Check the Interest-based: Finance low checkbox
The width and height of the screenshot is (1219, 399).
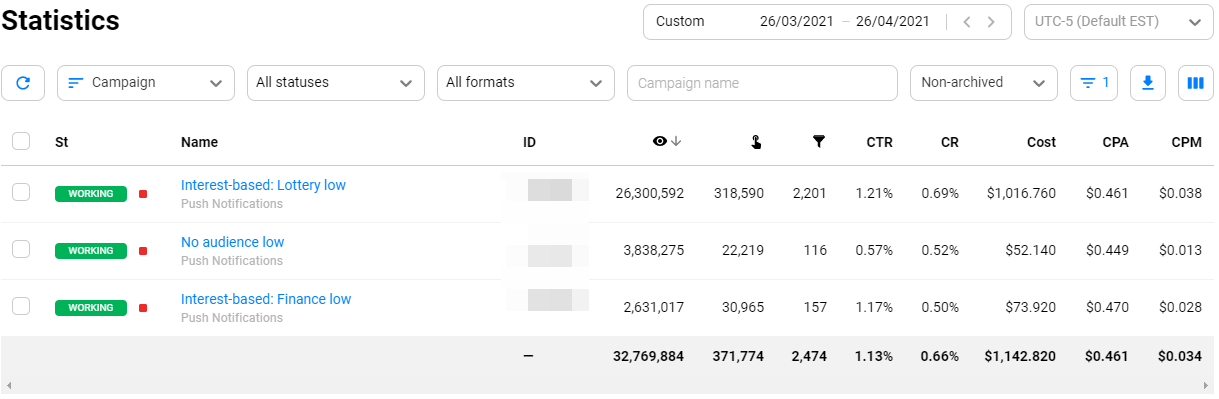click(21, 307)
